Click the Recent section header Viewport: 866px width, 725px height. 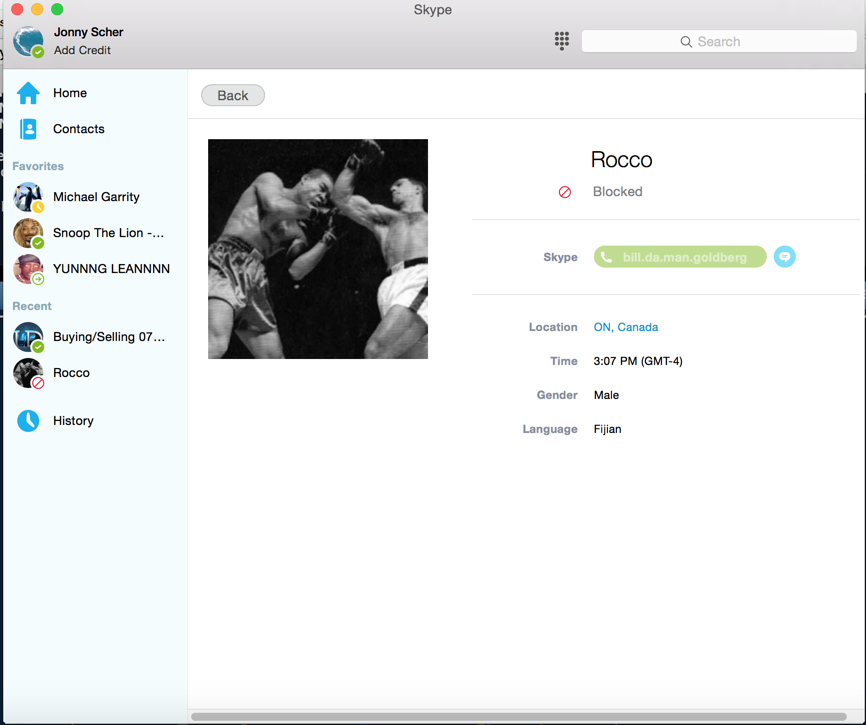pos(32,306)
